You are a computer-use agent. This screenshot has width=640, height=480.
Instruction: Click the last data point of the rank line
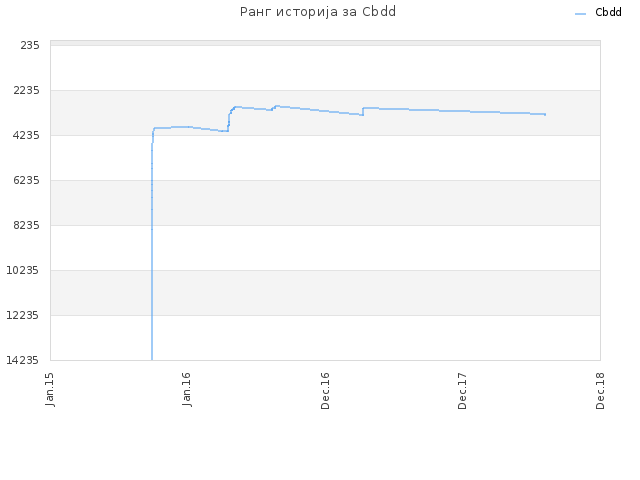pyautogui.click(x=545, y=114)
